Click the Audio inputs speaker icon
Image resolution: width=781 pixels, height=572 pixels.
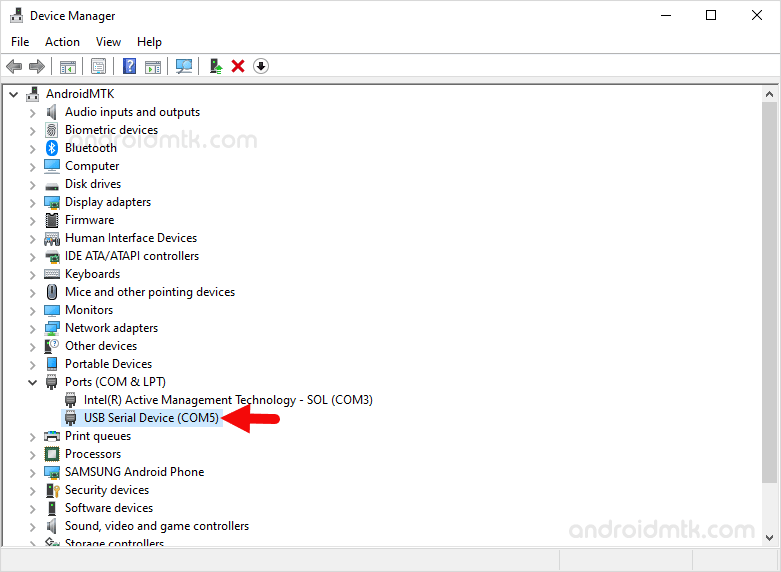click(x=52, y=112)
